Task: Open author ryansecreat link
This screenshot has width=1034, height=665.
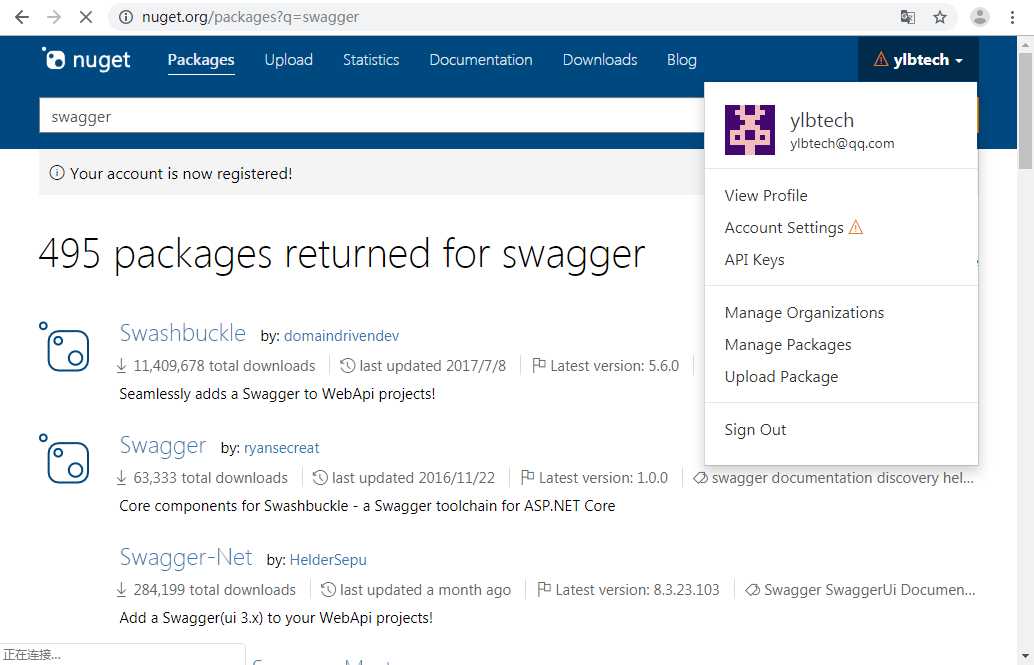Action: tap(282, 448)
